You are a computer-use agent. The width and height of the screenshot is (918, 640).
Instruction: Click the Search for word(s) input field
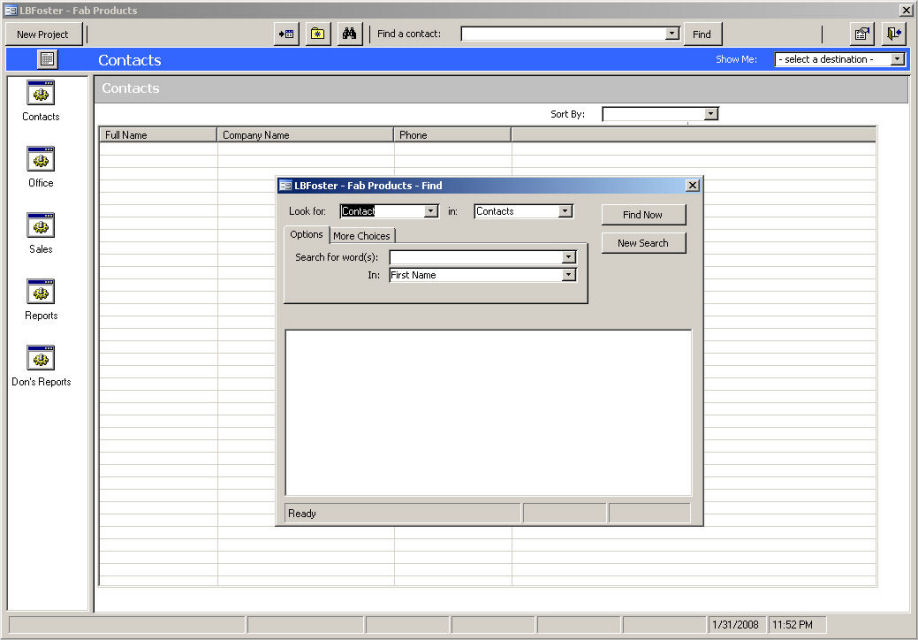pyautogui.click(x=475, y=257)
